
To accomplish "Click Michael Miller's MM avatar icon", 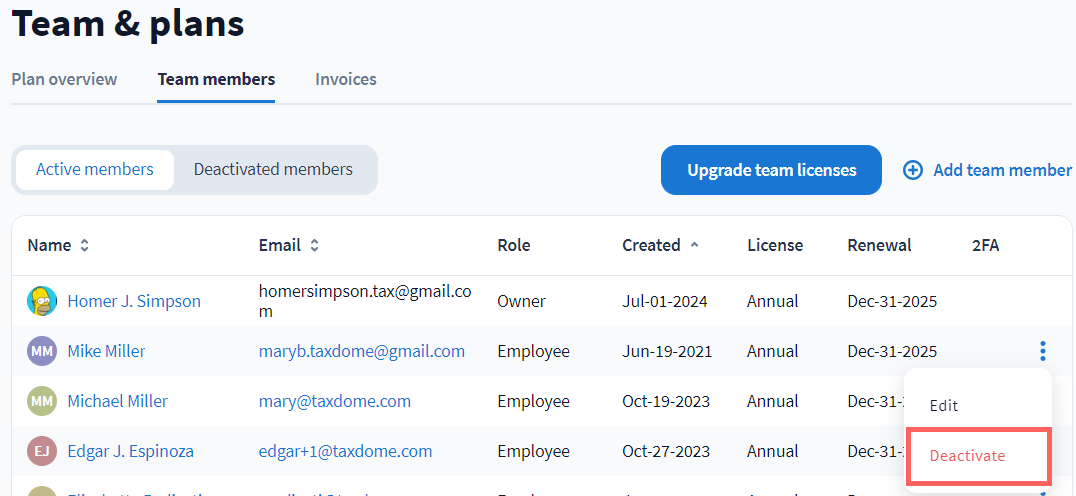I will click(x=42, y=401).
